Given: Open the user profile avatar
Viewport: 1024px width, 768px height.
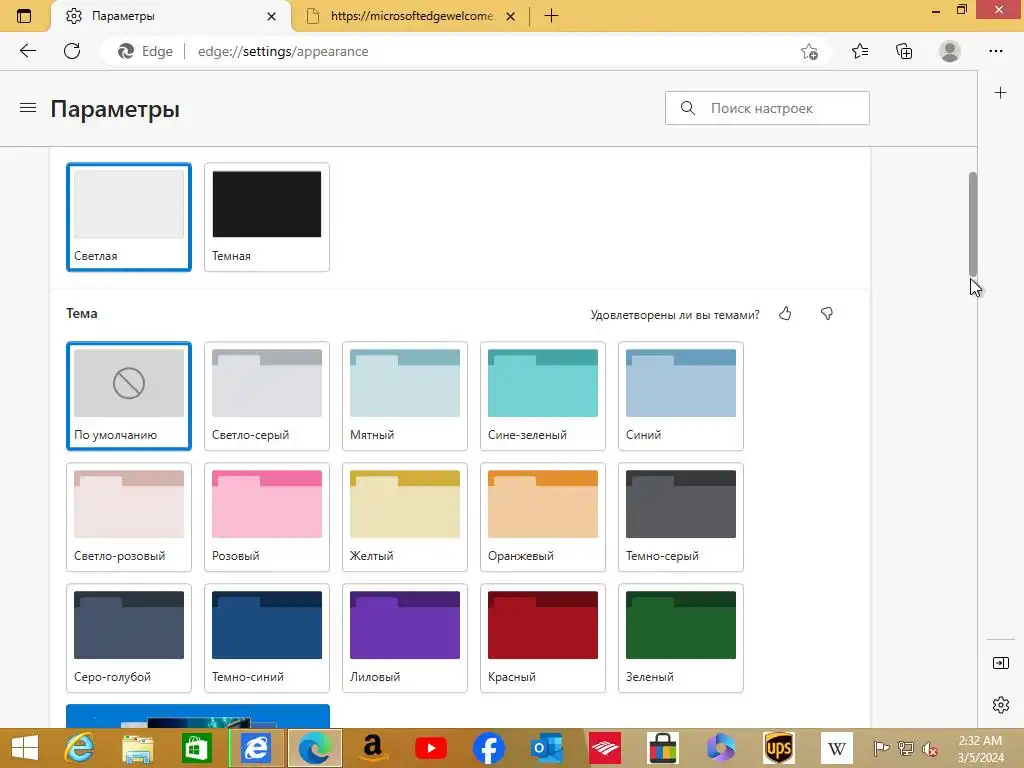Looking at the screenshot, I should 950,51.
